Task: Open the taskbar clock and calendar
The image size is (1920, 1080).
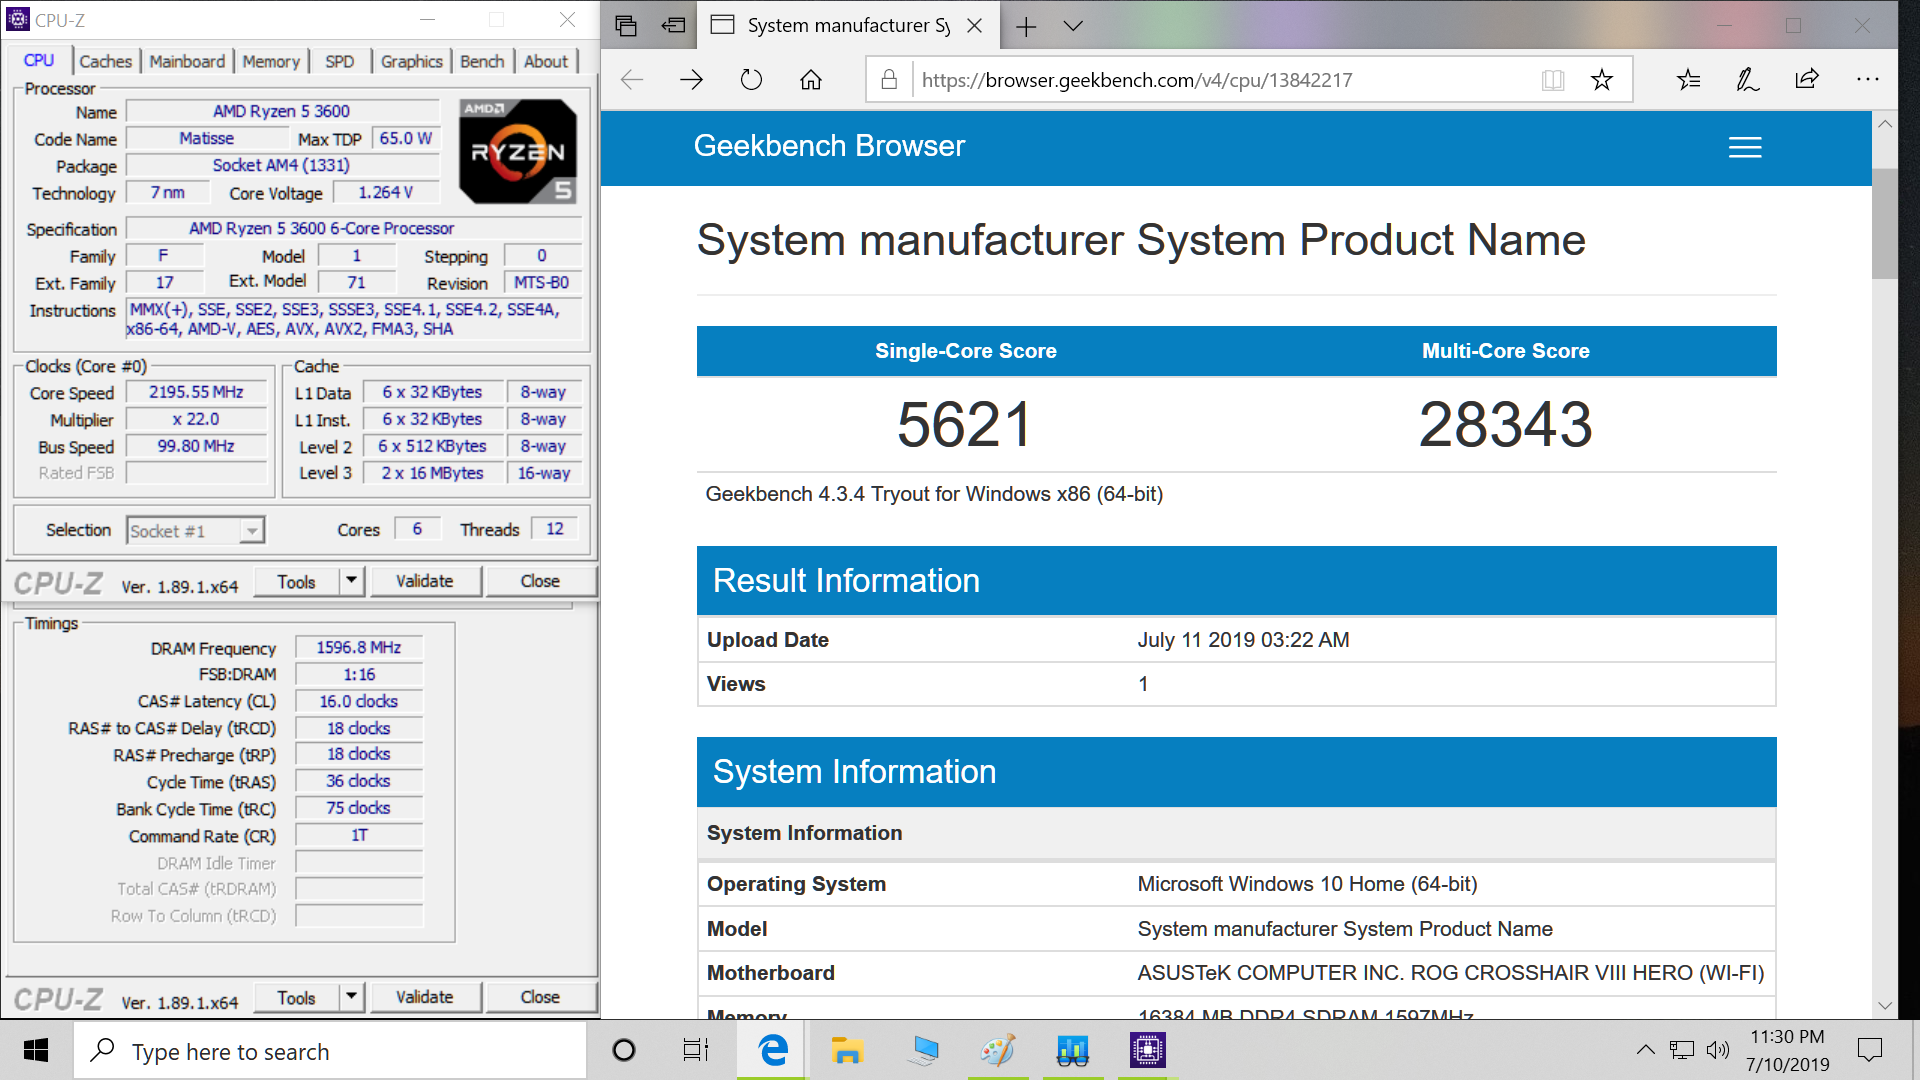Action: tap(1789, 1050)
